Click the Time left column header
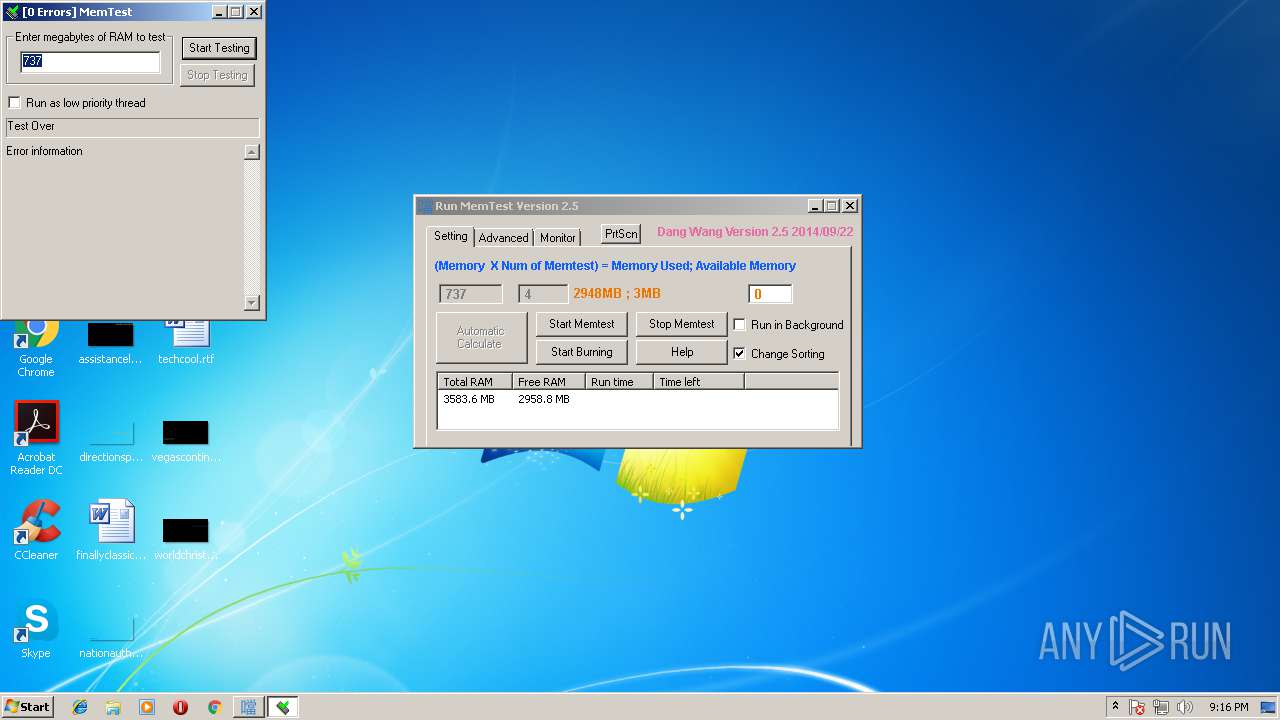The width and height of the screenshot is (1280, 720). [x=699, y=382]
